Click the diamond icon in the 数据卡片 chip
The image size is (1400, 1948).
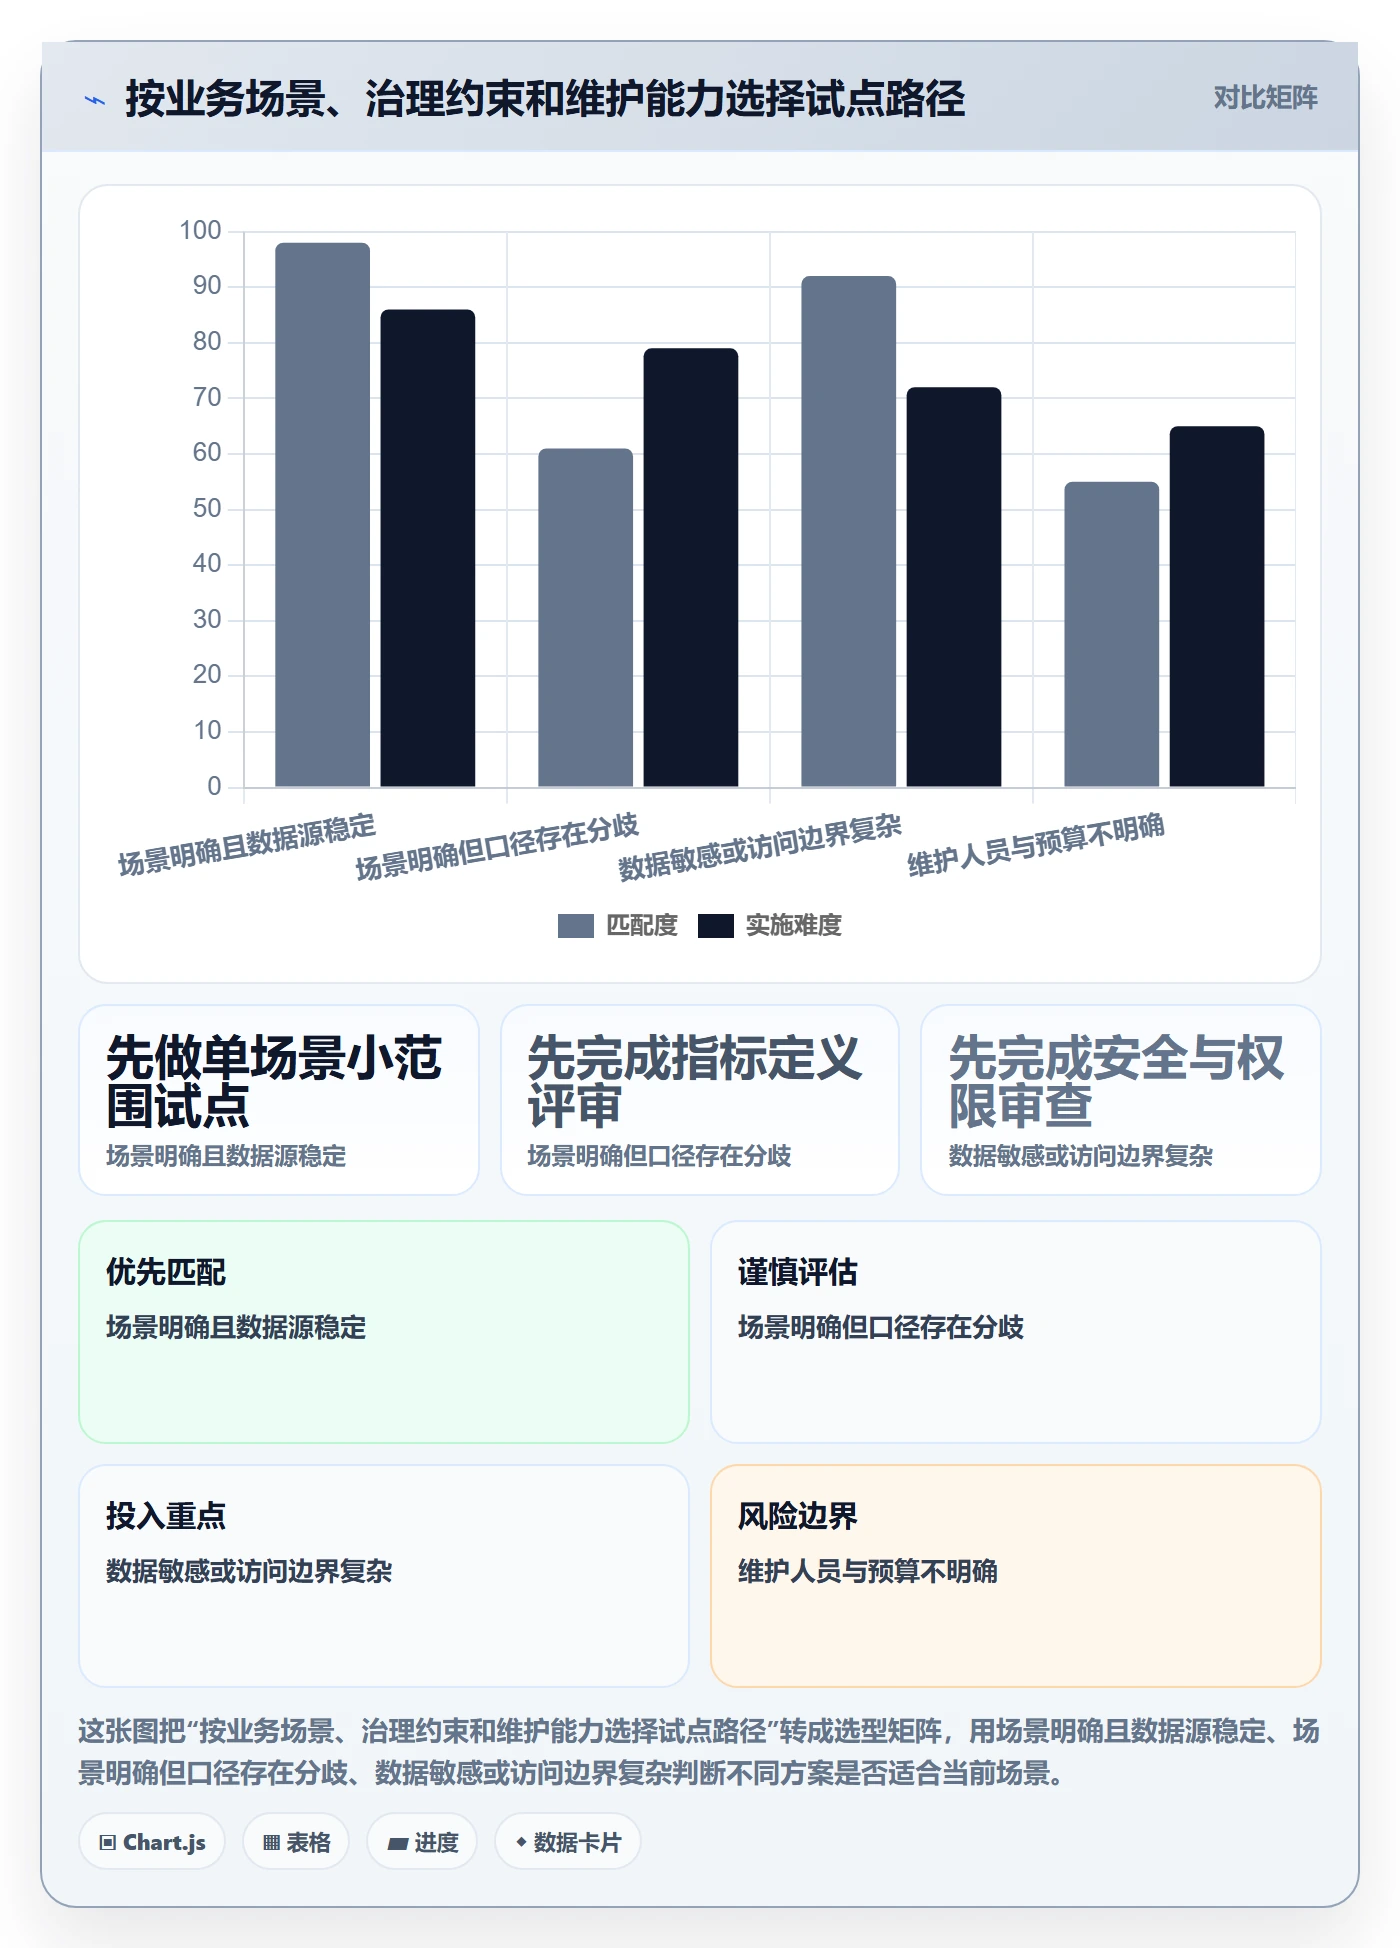[521, 1842]
